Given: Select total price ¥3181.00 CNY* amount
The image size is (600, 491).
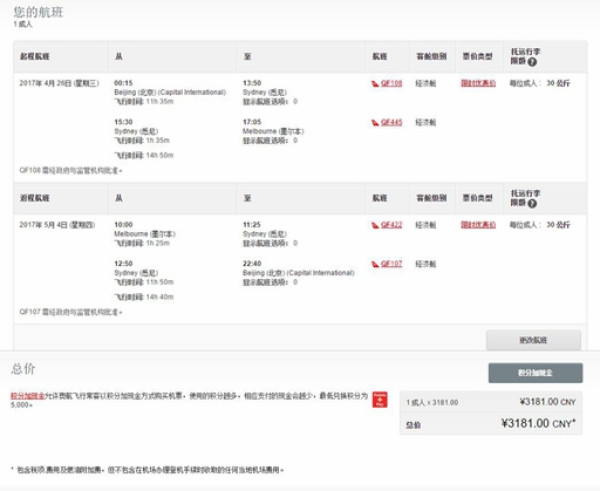Looking at the screenshot, I should pyautogui.click(x=538, y=424).
